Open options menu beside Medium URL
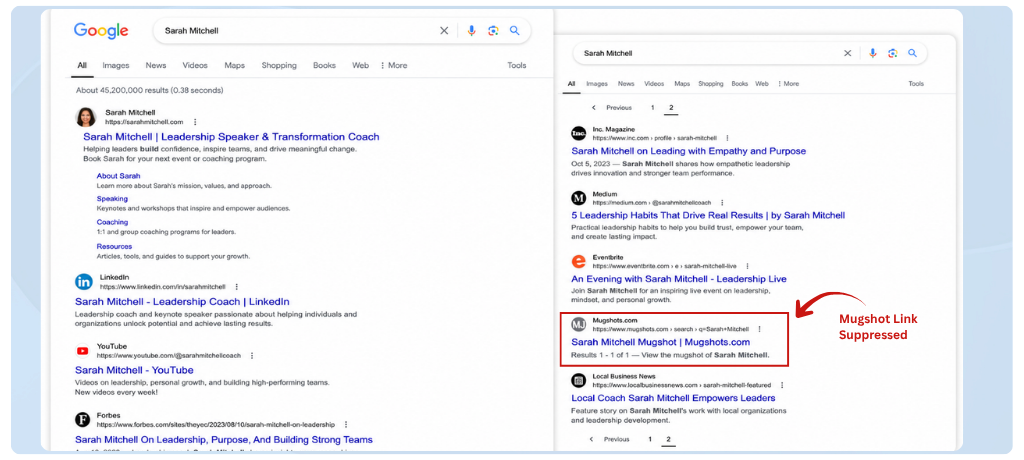The height and width of the screenshot is (460, 1024). click(x=722, y=203)
